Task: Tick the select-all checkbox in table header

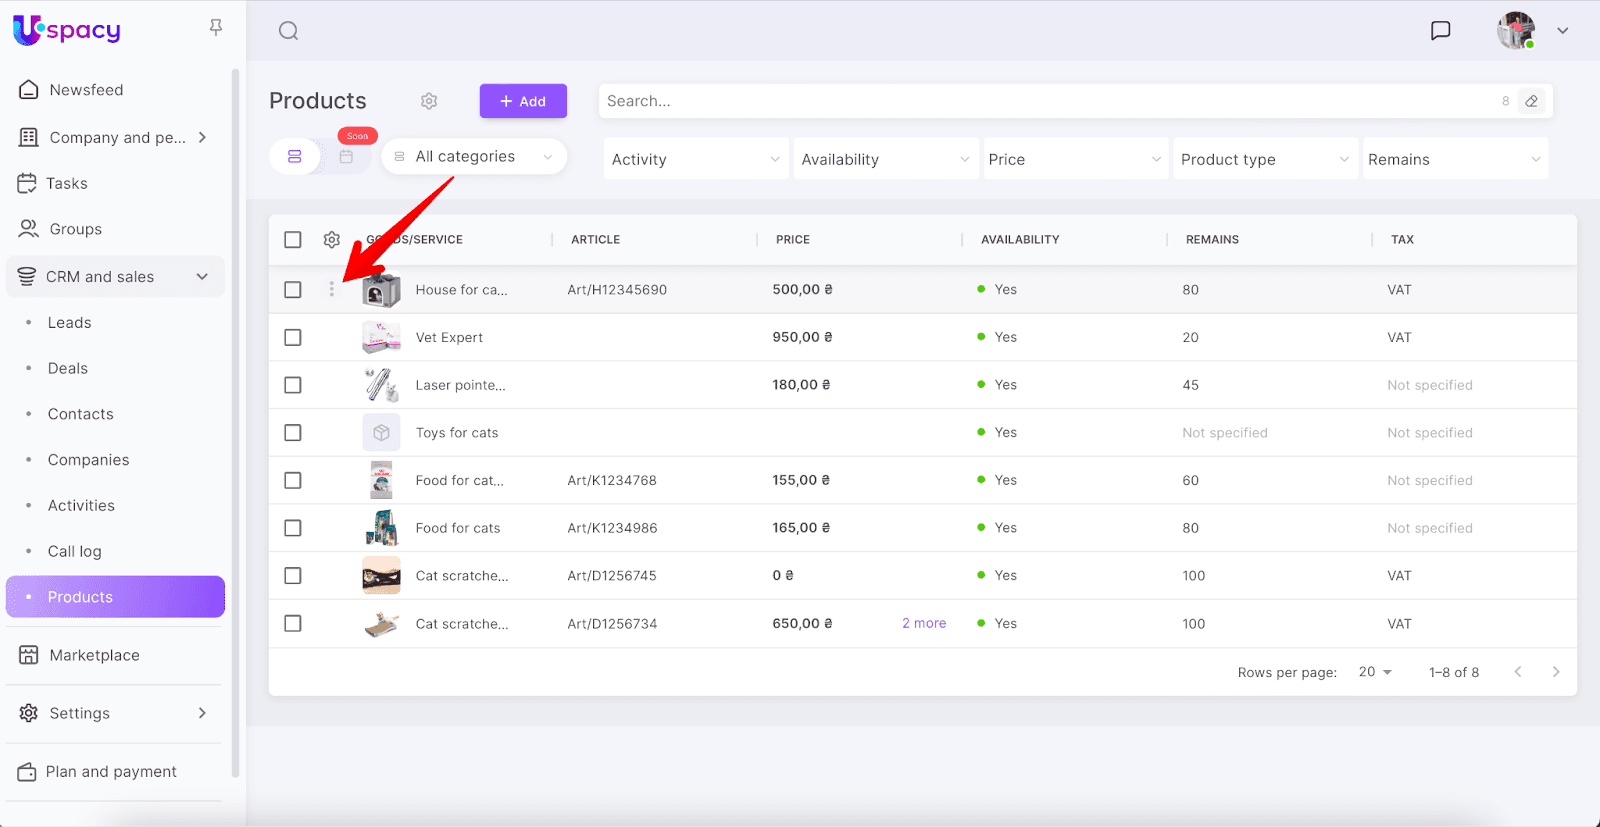Action: (x=293, y=240)
